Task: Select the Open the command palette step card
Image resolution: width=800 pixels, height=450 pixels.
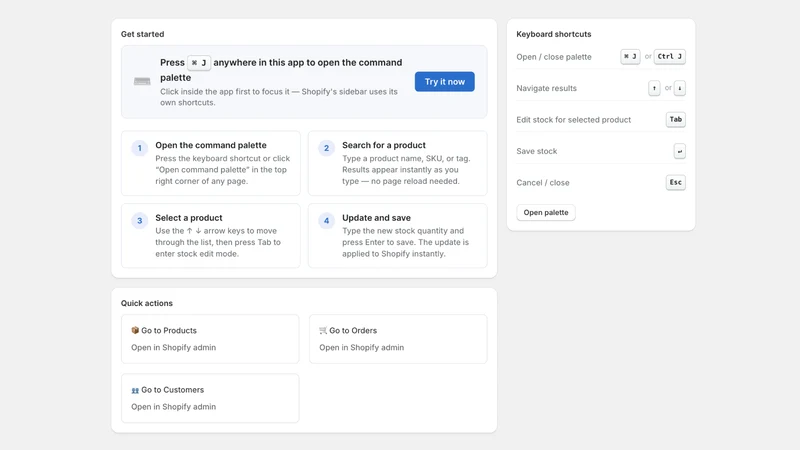Action: 211,163
